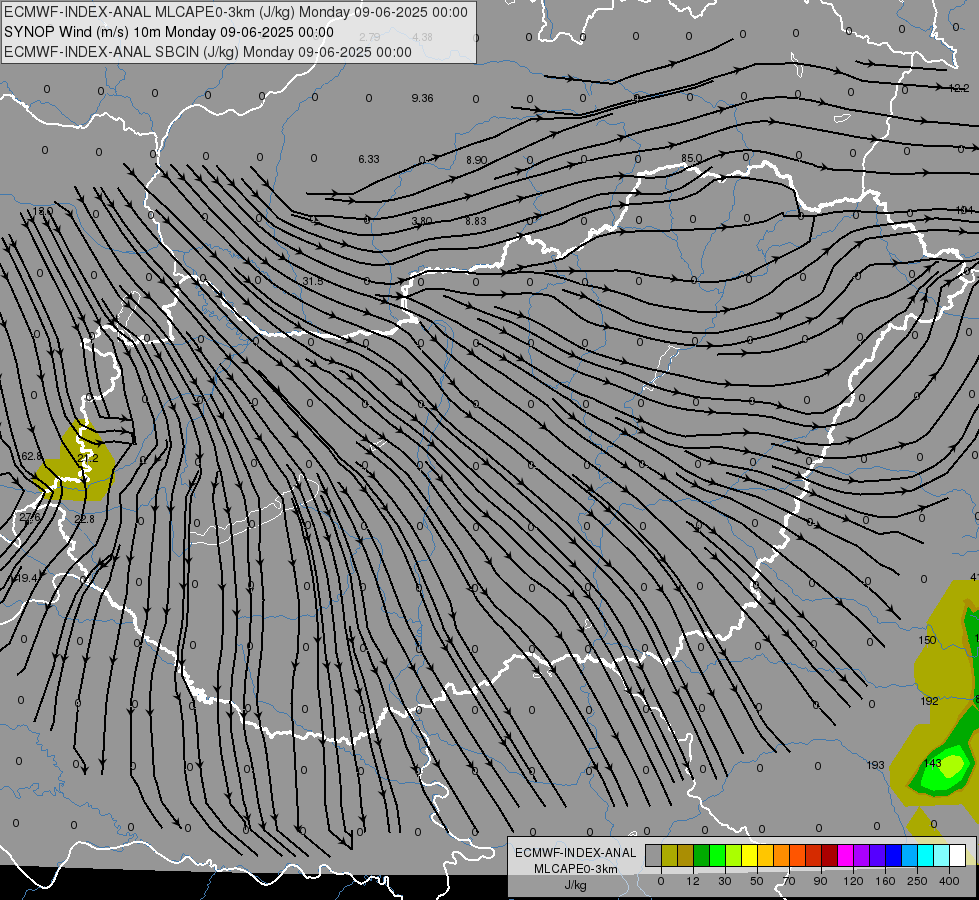Click the map value 85.0
The width and height of the screenshot is (979, 900).
[x=691, y=159]
